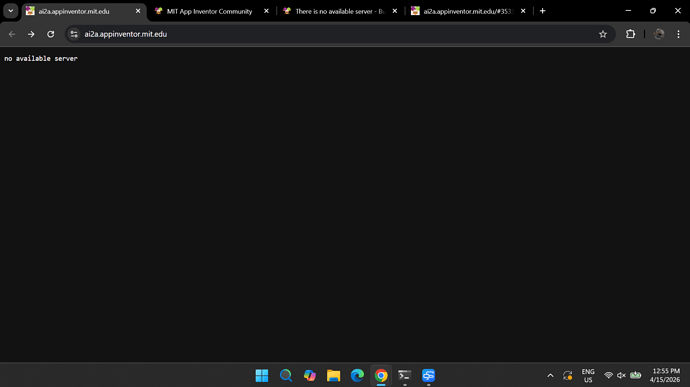The image size is (690, 387).
Task: Launch Microsoft Edge from the taskbar
Action: click(x=357, y=376)
